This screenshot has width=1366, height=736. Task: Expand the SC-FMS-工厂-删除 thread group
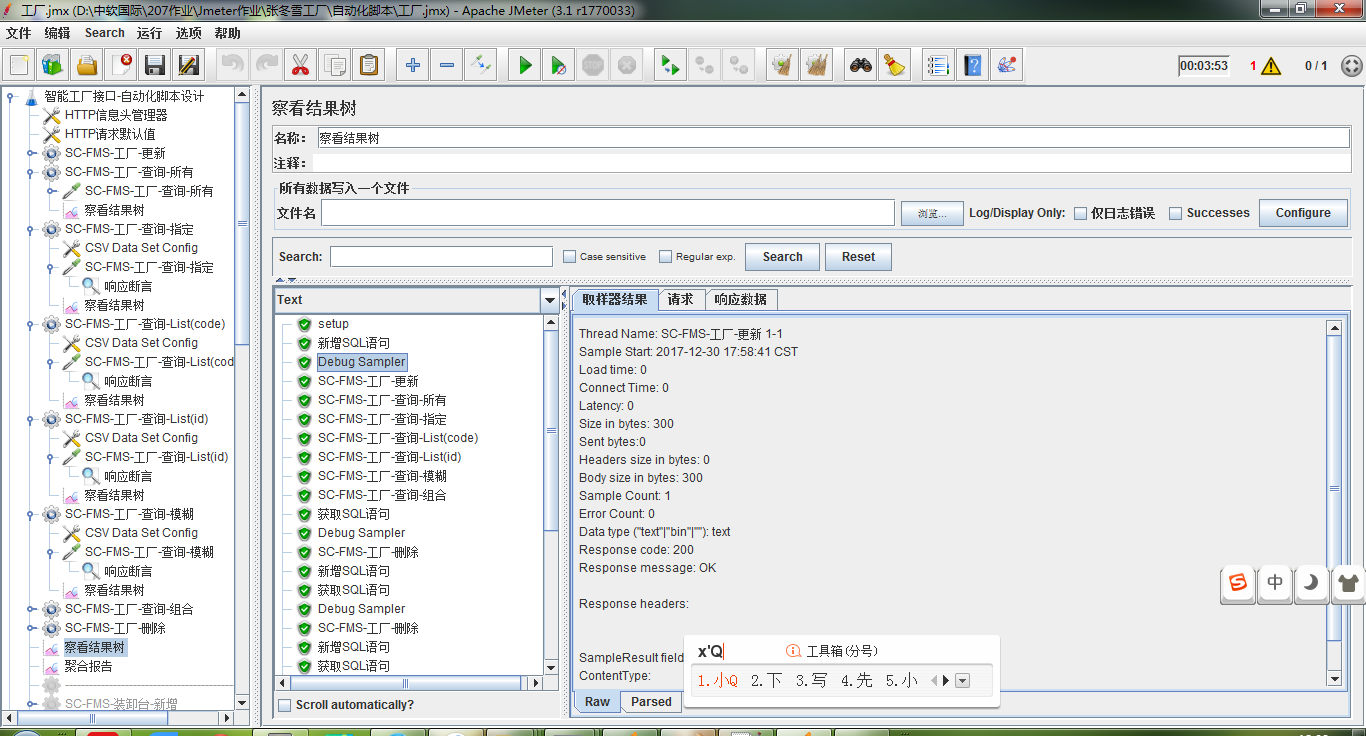pyautogui.click(x=31, y=629)
